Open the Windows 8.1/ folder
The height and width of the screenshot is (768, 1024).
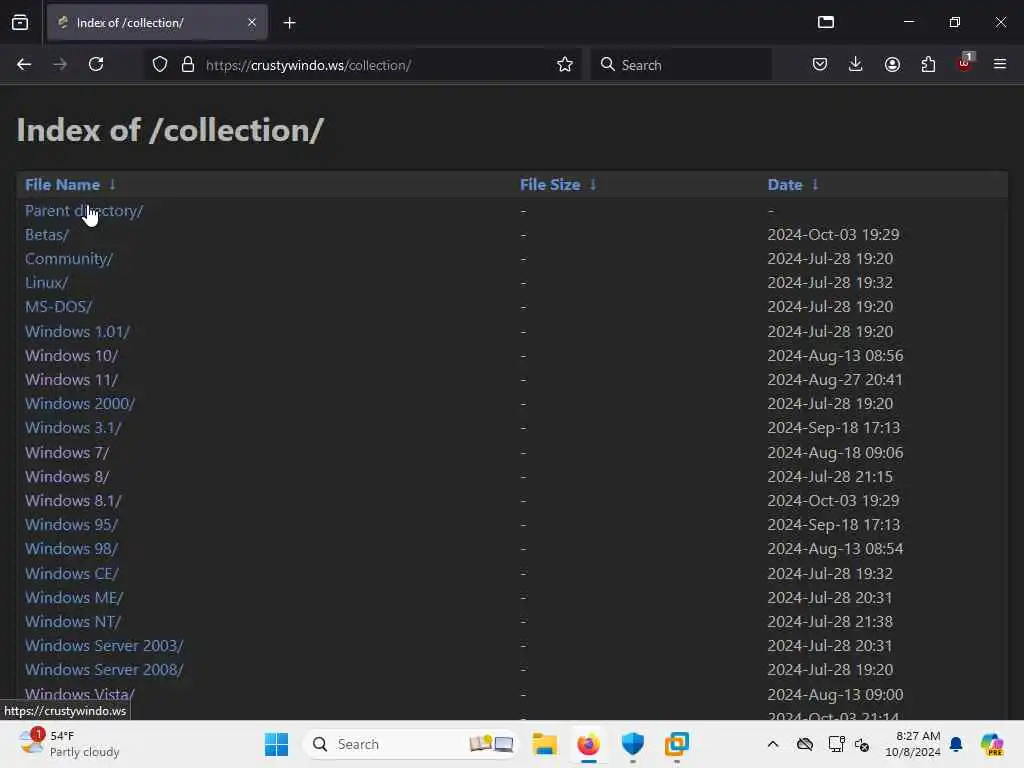click(73, 501)
